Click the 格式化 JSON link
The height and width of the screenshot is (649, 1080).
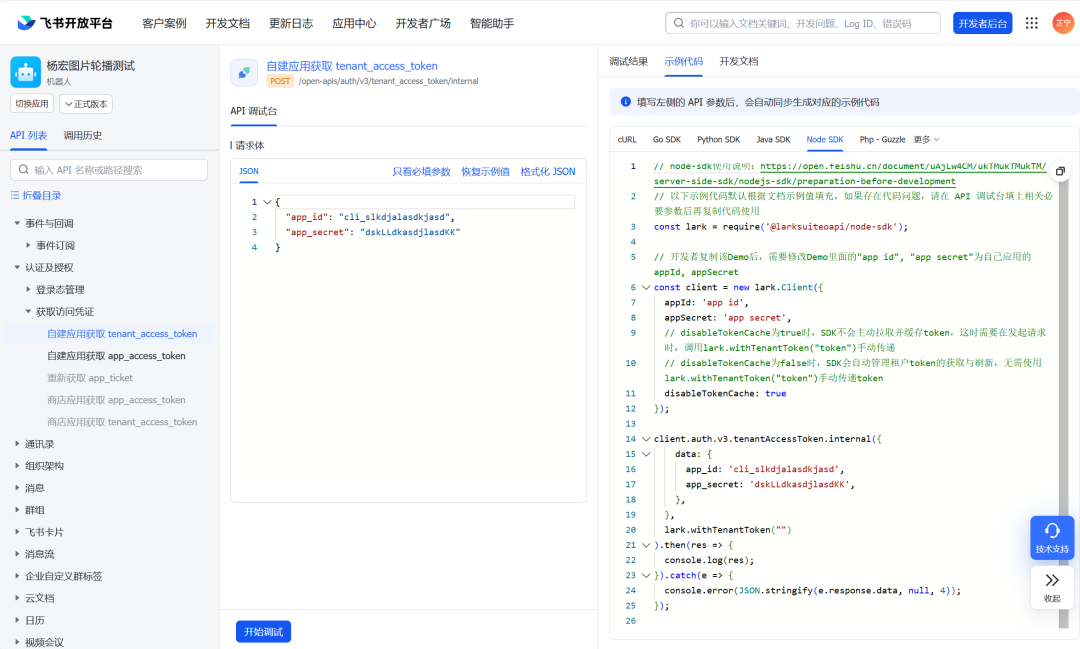[547, 172]
